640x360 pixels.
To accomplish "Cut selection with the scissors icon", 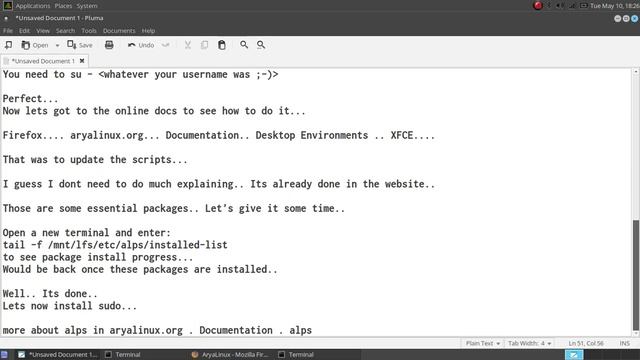I will [188, 45].
